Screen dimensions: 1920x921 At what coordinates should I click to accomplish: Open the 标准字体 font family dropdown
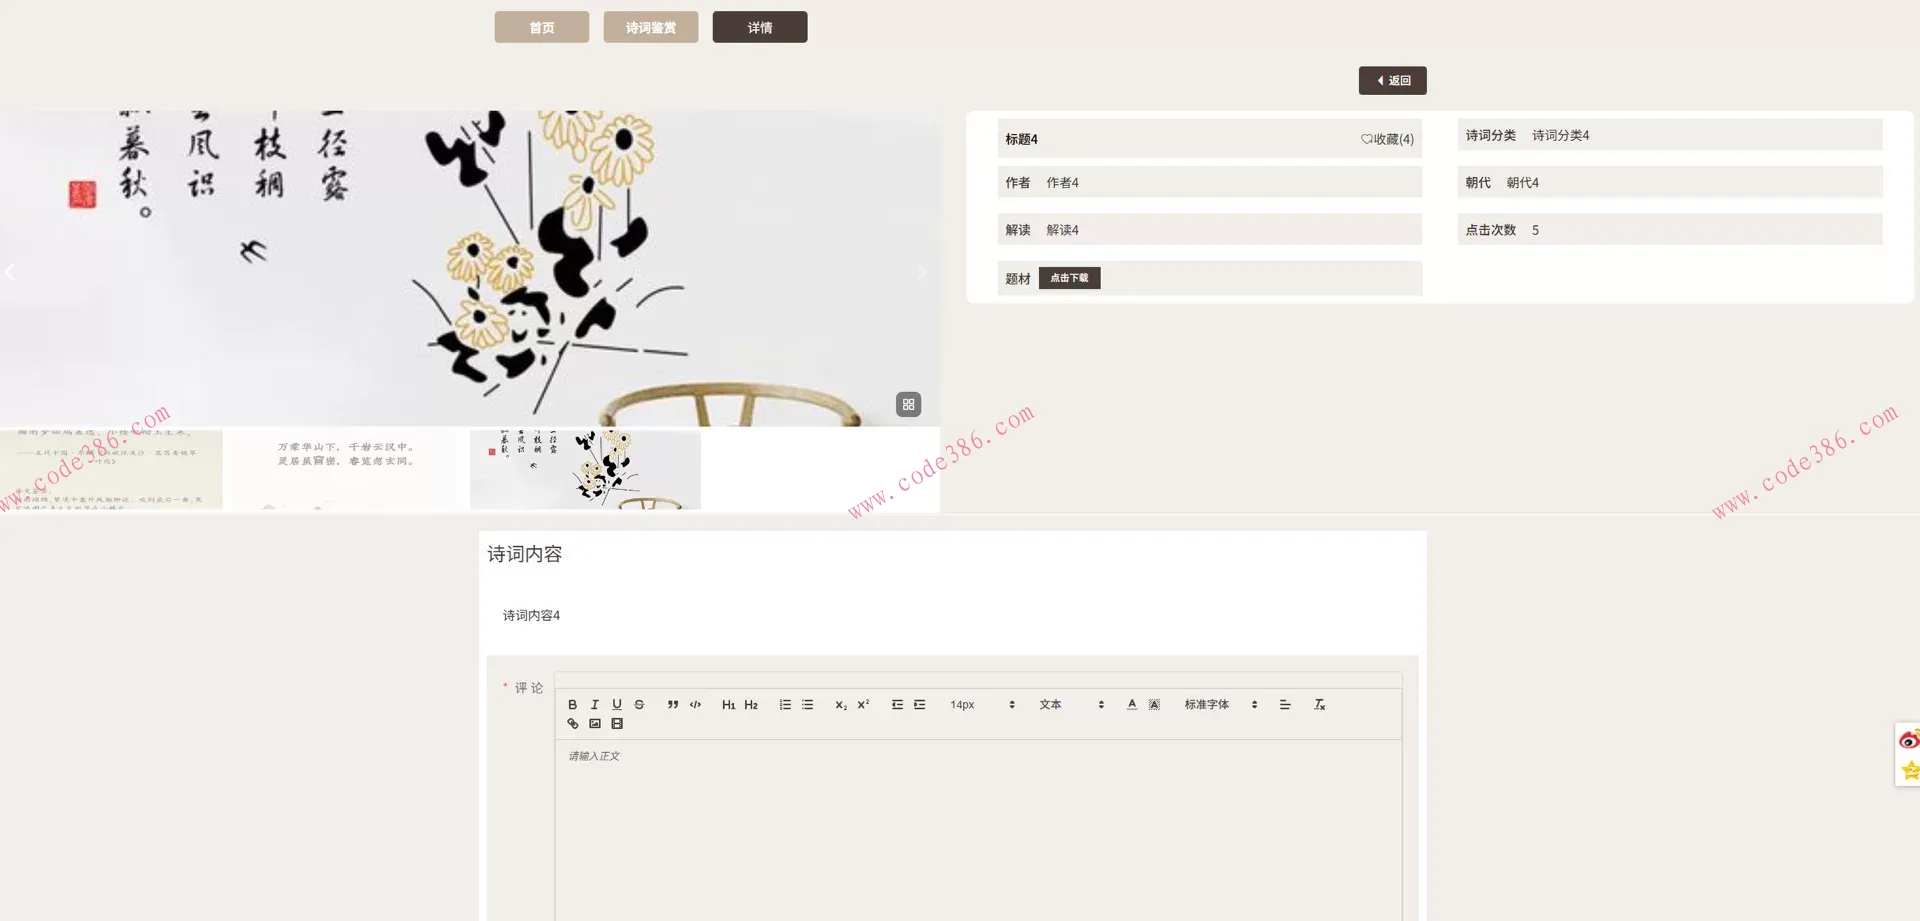point(1220,705)
